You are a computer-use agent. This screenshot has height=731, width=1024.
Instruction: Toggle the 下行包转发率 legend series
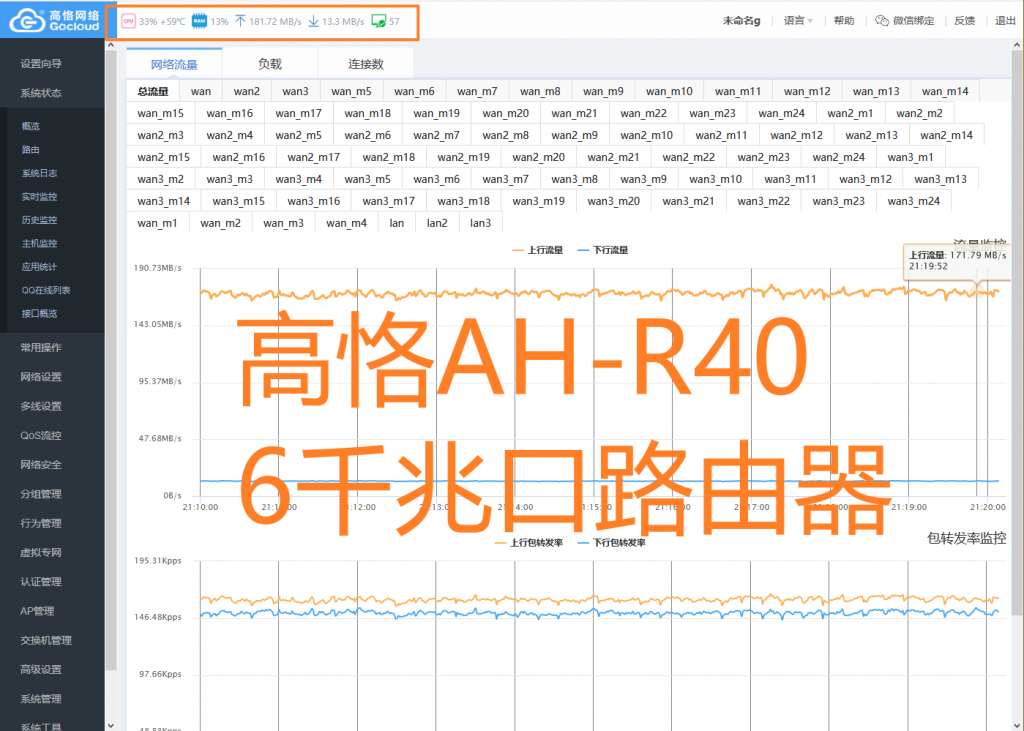pos(612,543)
